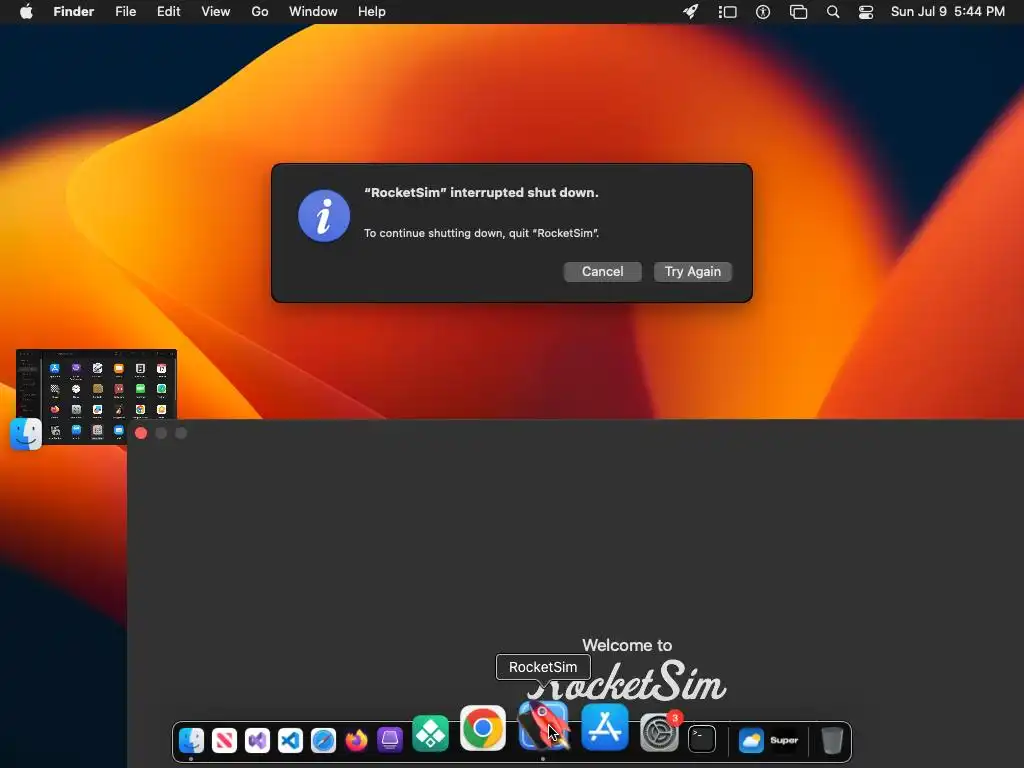The width and height of the screenshot is (1024, 768).
Task: Click the info icon in the dialog
Action: click(x=324, y=216)
